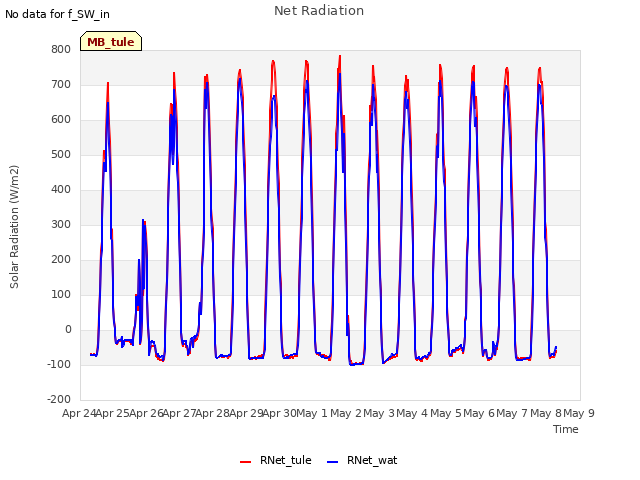The width and height of the screenshot is (640, 480).
Task: Click the May 3 x-axis tick label
Action: tap(379, 413)
